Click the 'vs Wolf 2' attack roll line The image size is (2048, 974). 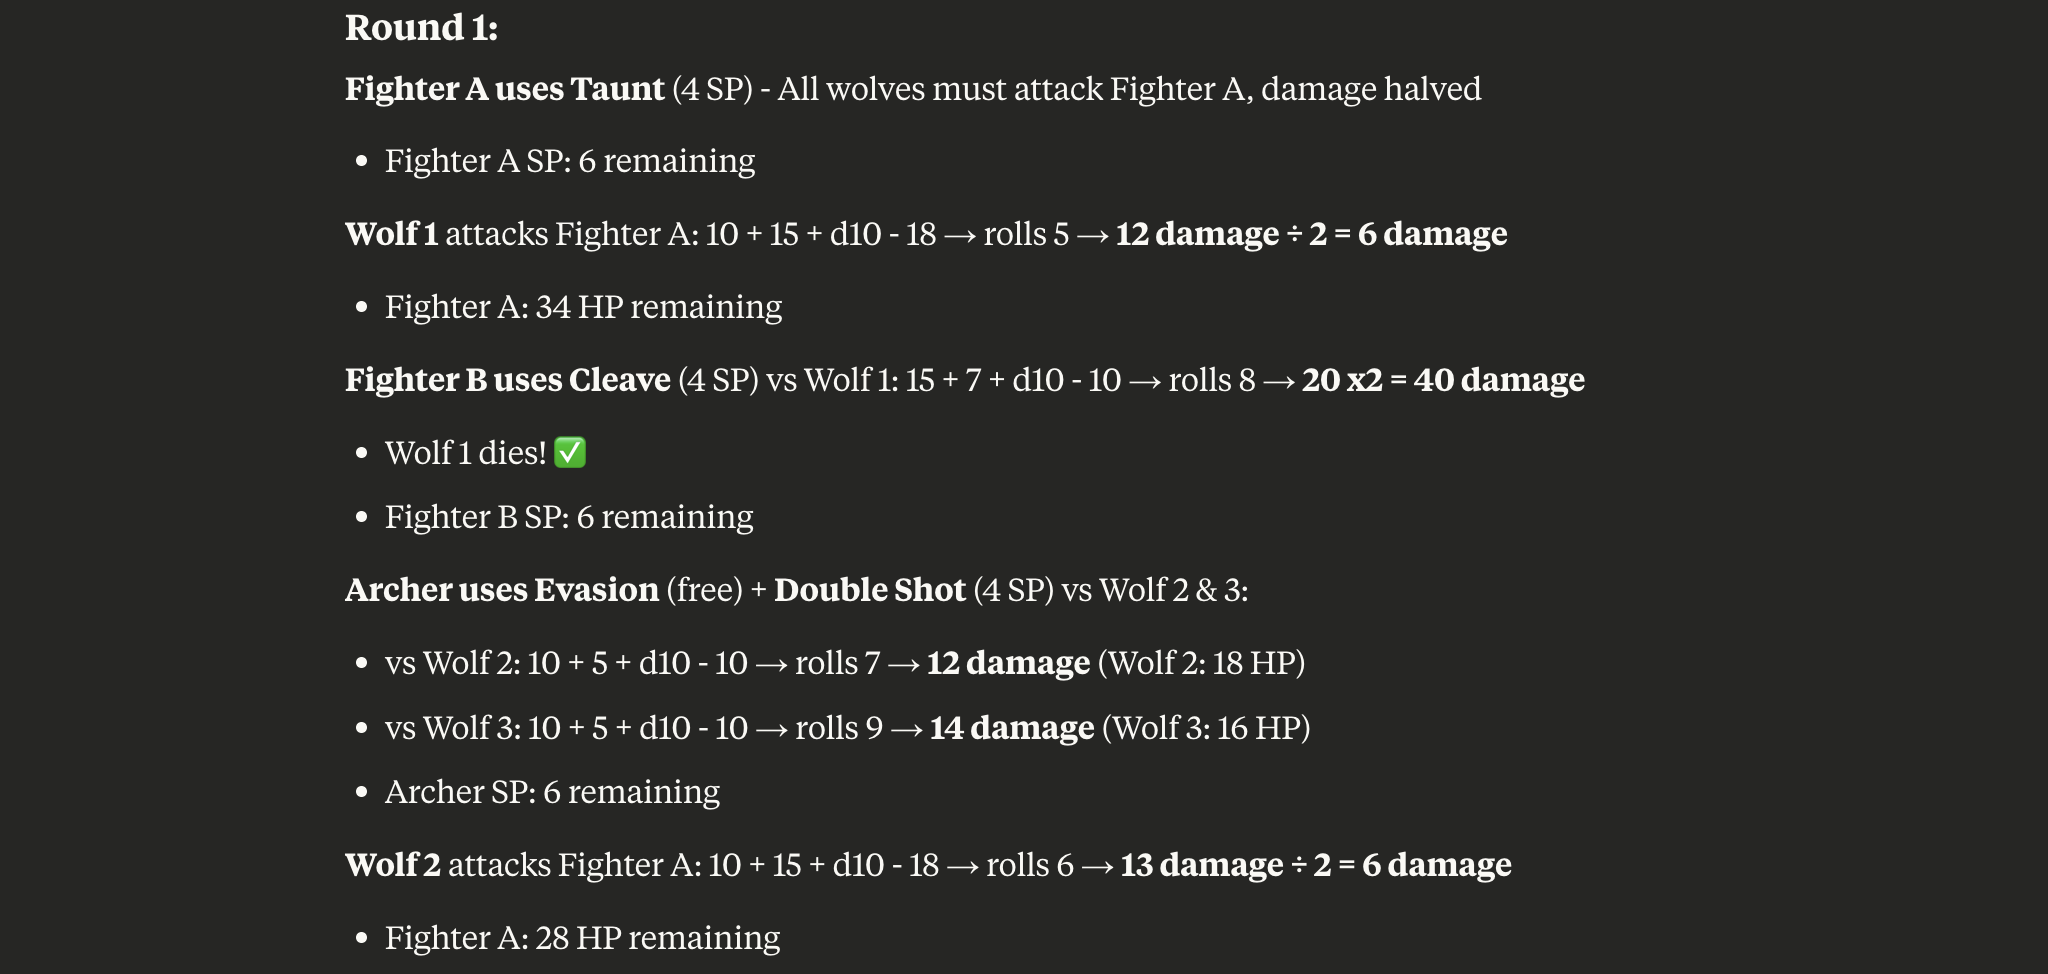[845, 663]
